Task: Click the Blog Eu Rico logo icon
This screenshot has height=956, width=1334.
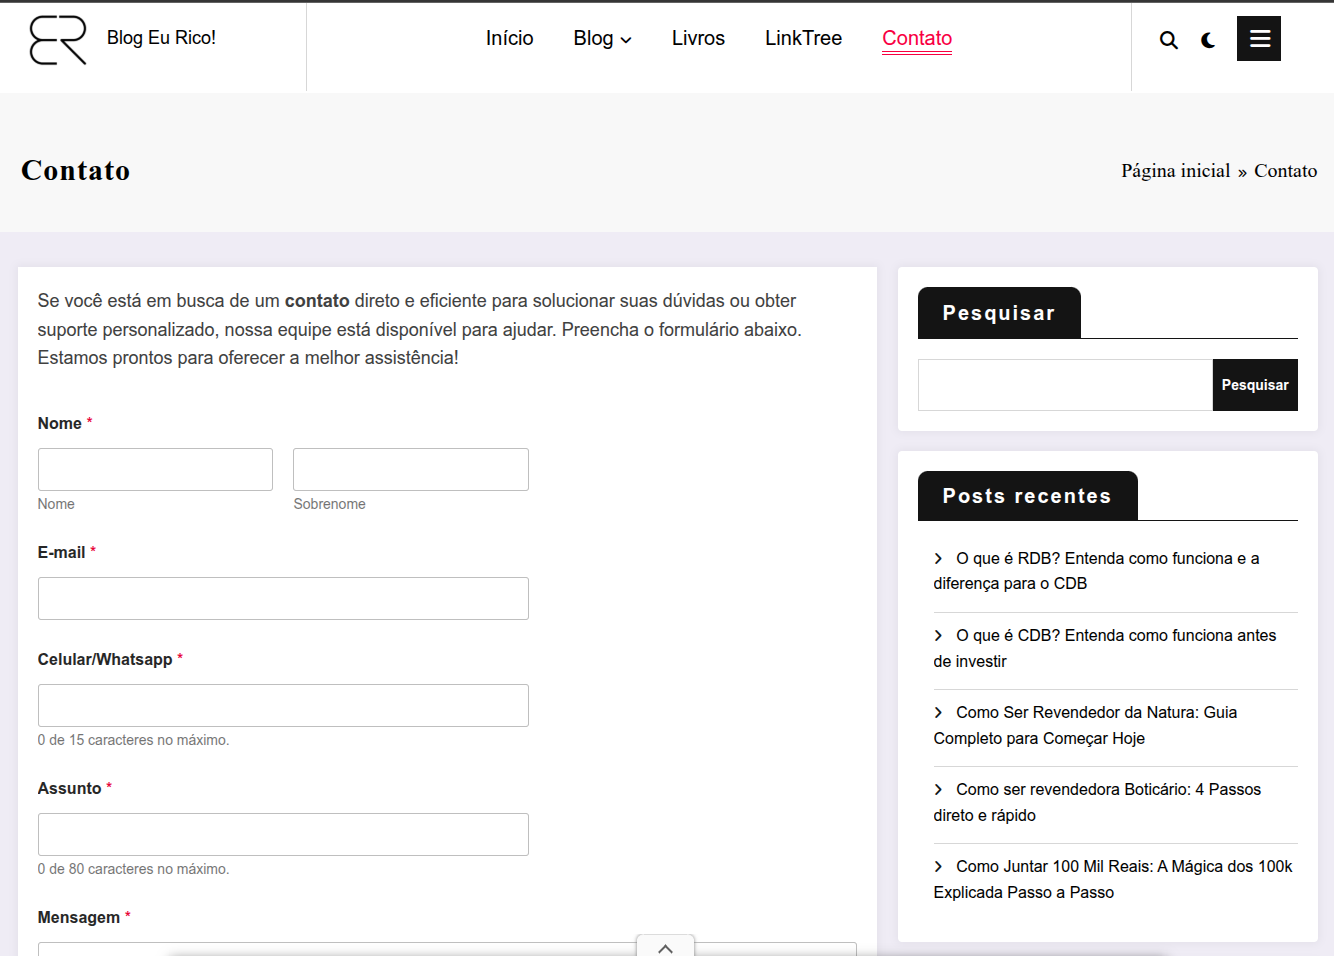Action: coord(58,40)
